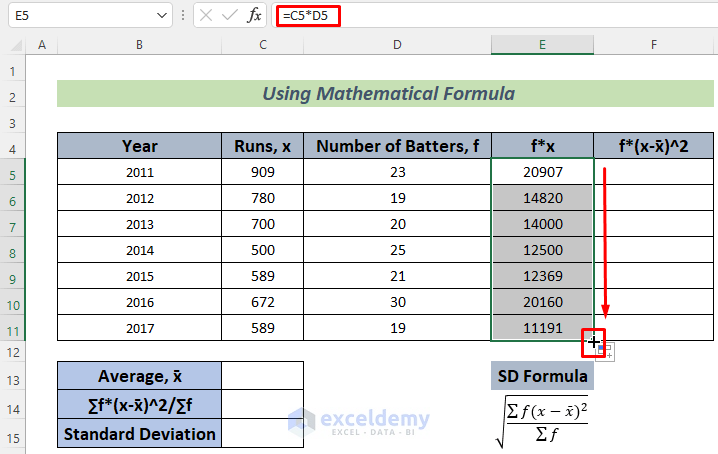The height and width of the screenshot is (454, 718).
Task: Click the ExcelDemy watermark logo
Action: (359, 420)
